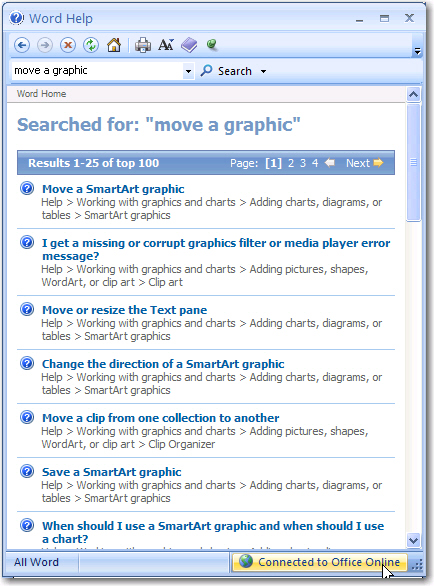Click help icon beside When should I use
The height and width of the screenshot is (586, 434).
point(27,525)
